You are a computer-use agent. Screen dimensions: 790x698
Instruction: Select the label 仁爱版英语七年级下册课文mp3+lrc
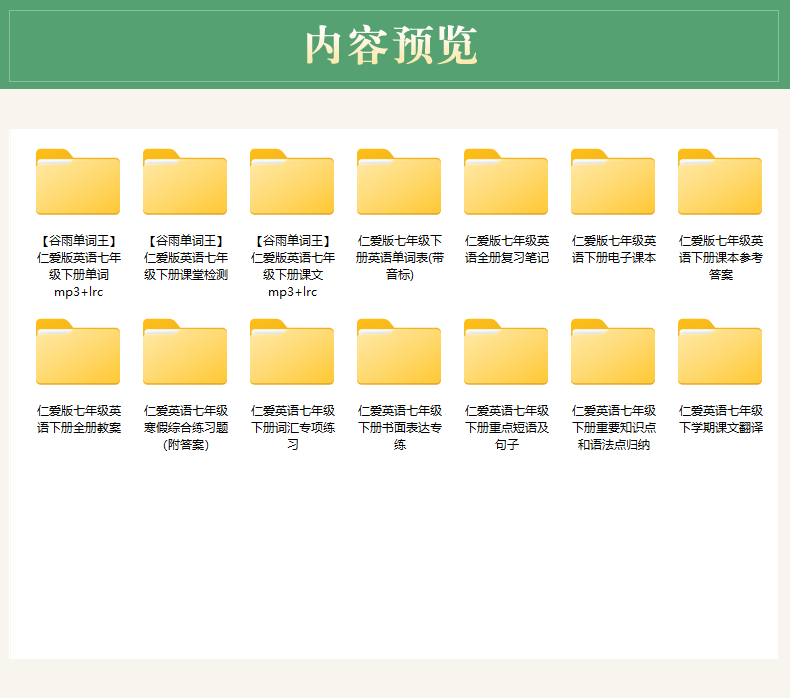293,266
